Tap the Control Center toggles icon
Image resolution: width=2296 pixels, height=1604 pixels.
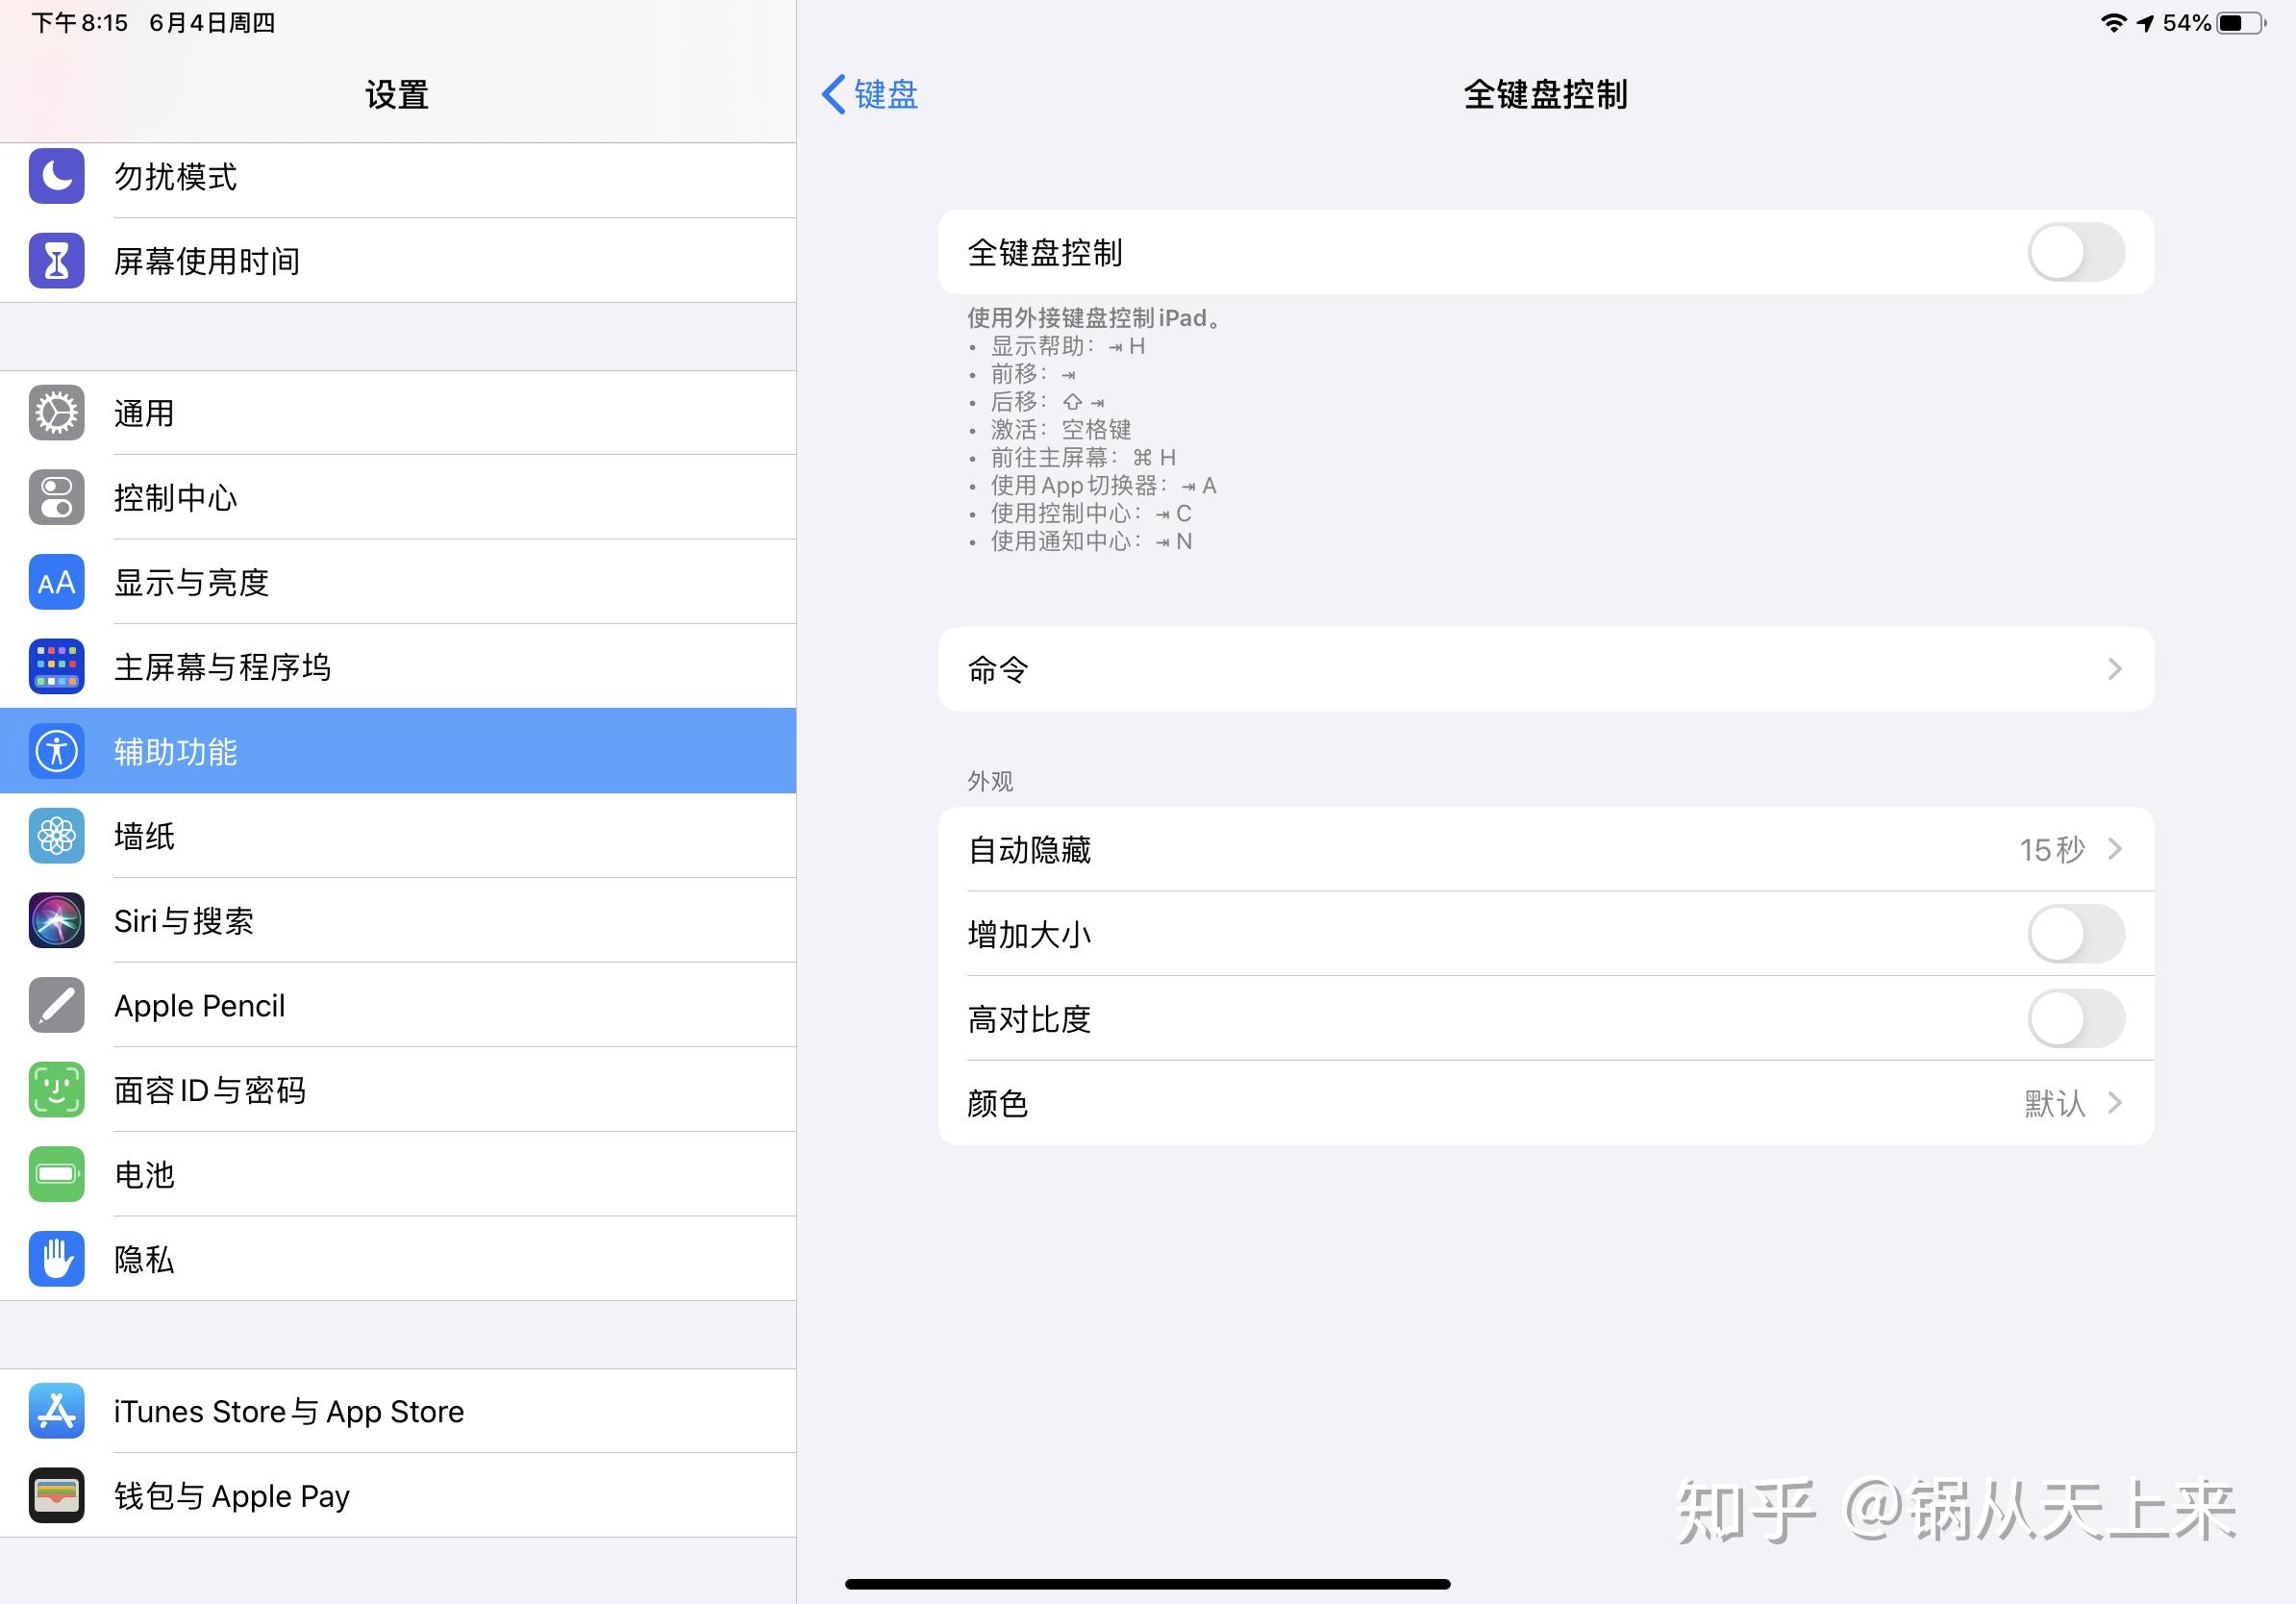57,497
